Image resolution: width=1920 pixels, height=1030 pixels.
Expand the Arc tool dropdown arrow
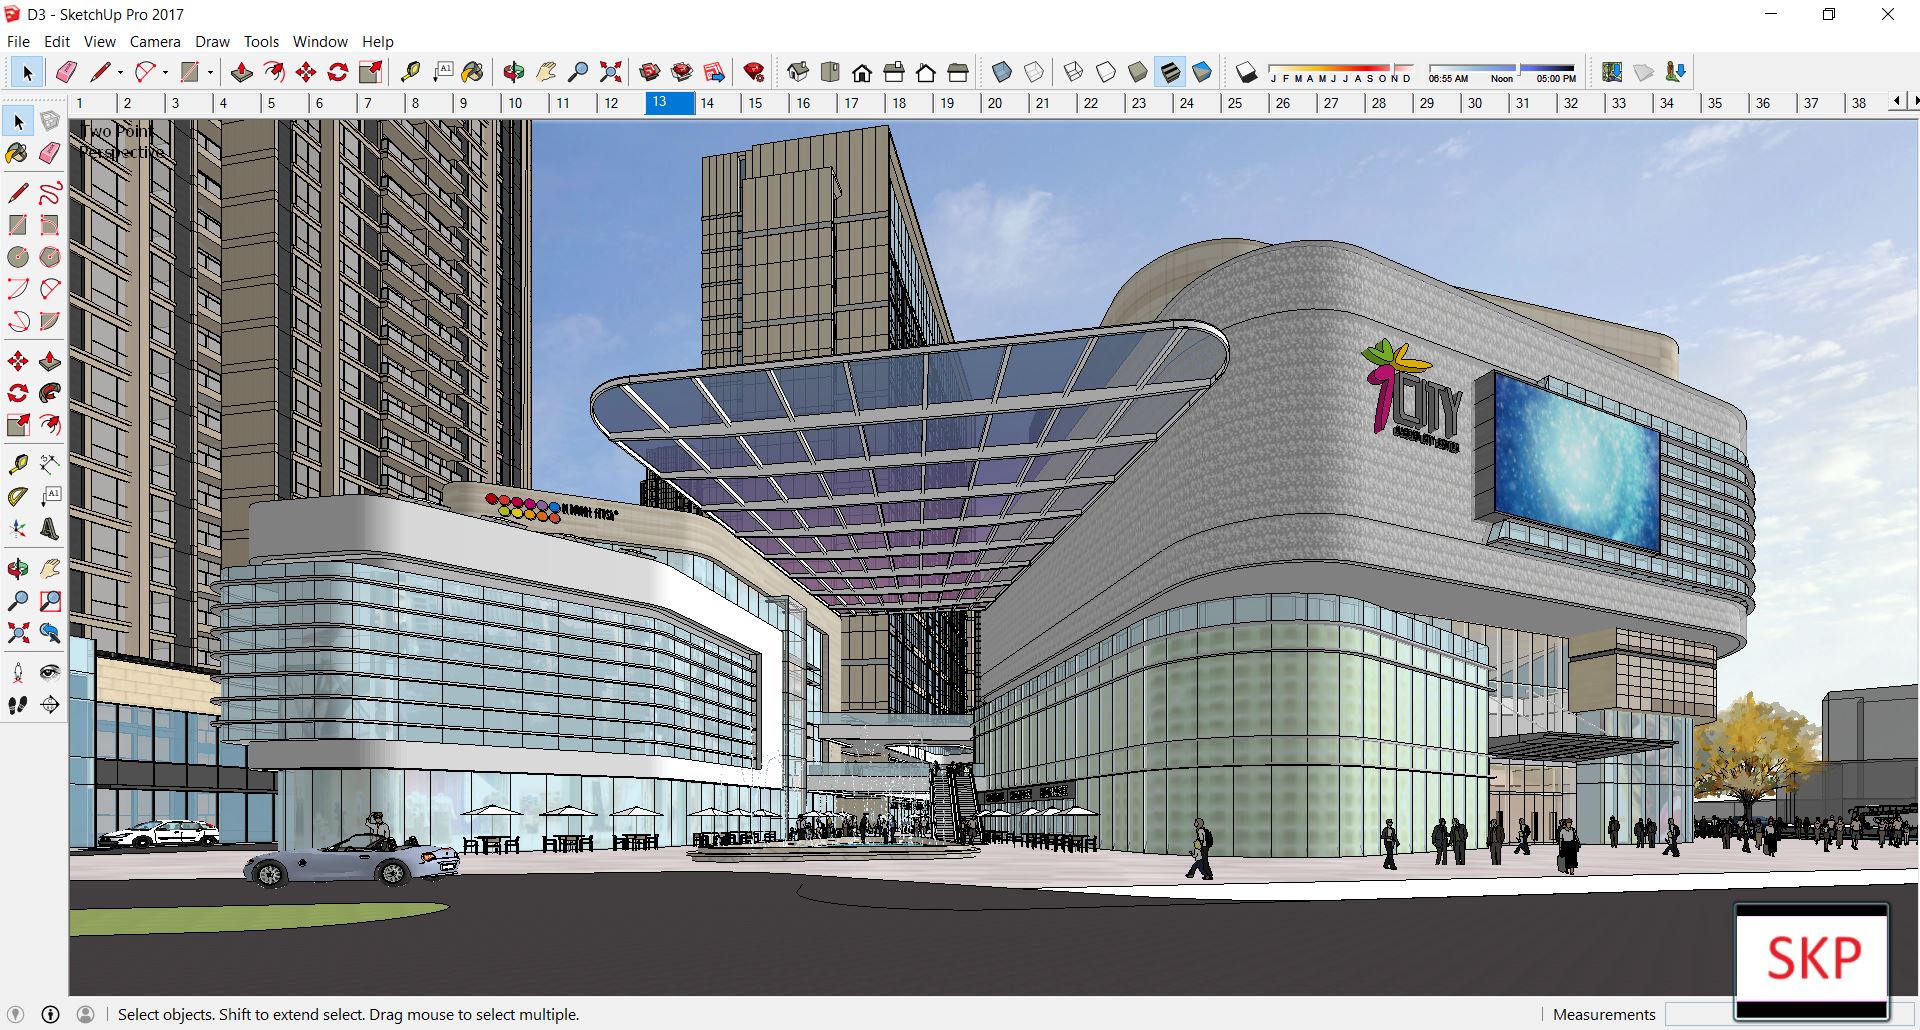tap(165, 72)
